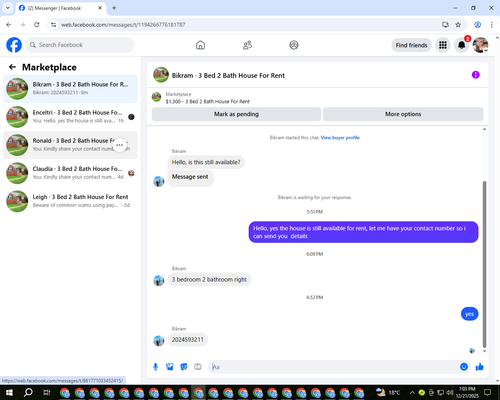Open Windows Task View
Image resolution: width=500 pixels, height=400 pixels.
47,392
